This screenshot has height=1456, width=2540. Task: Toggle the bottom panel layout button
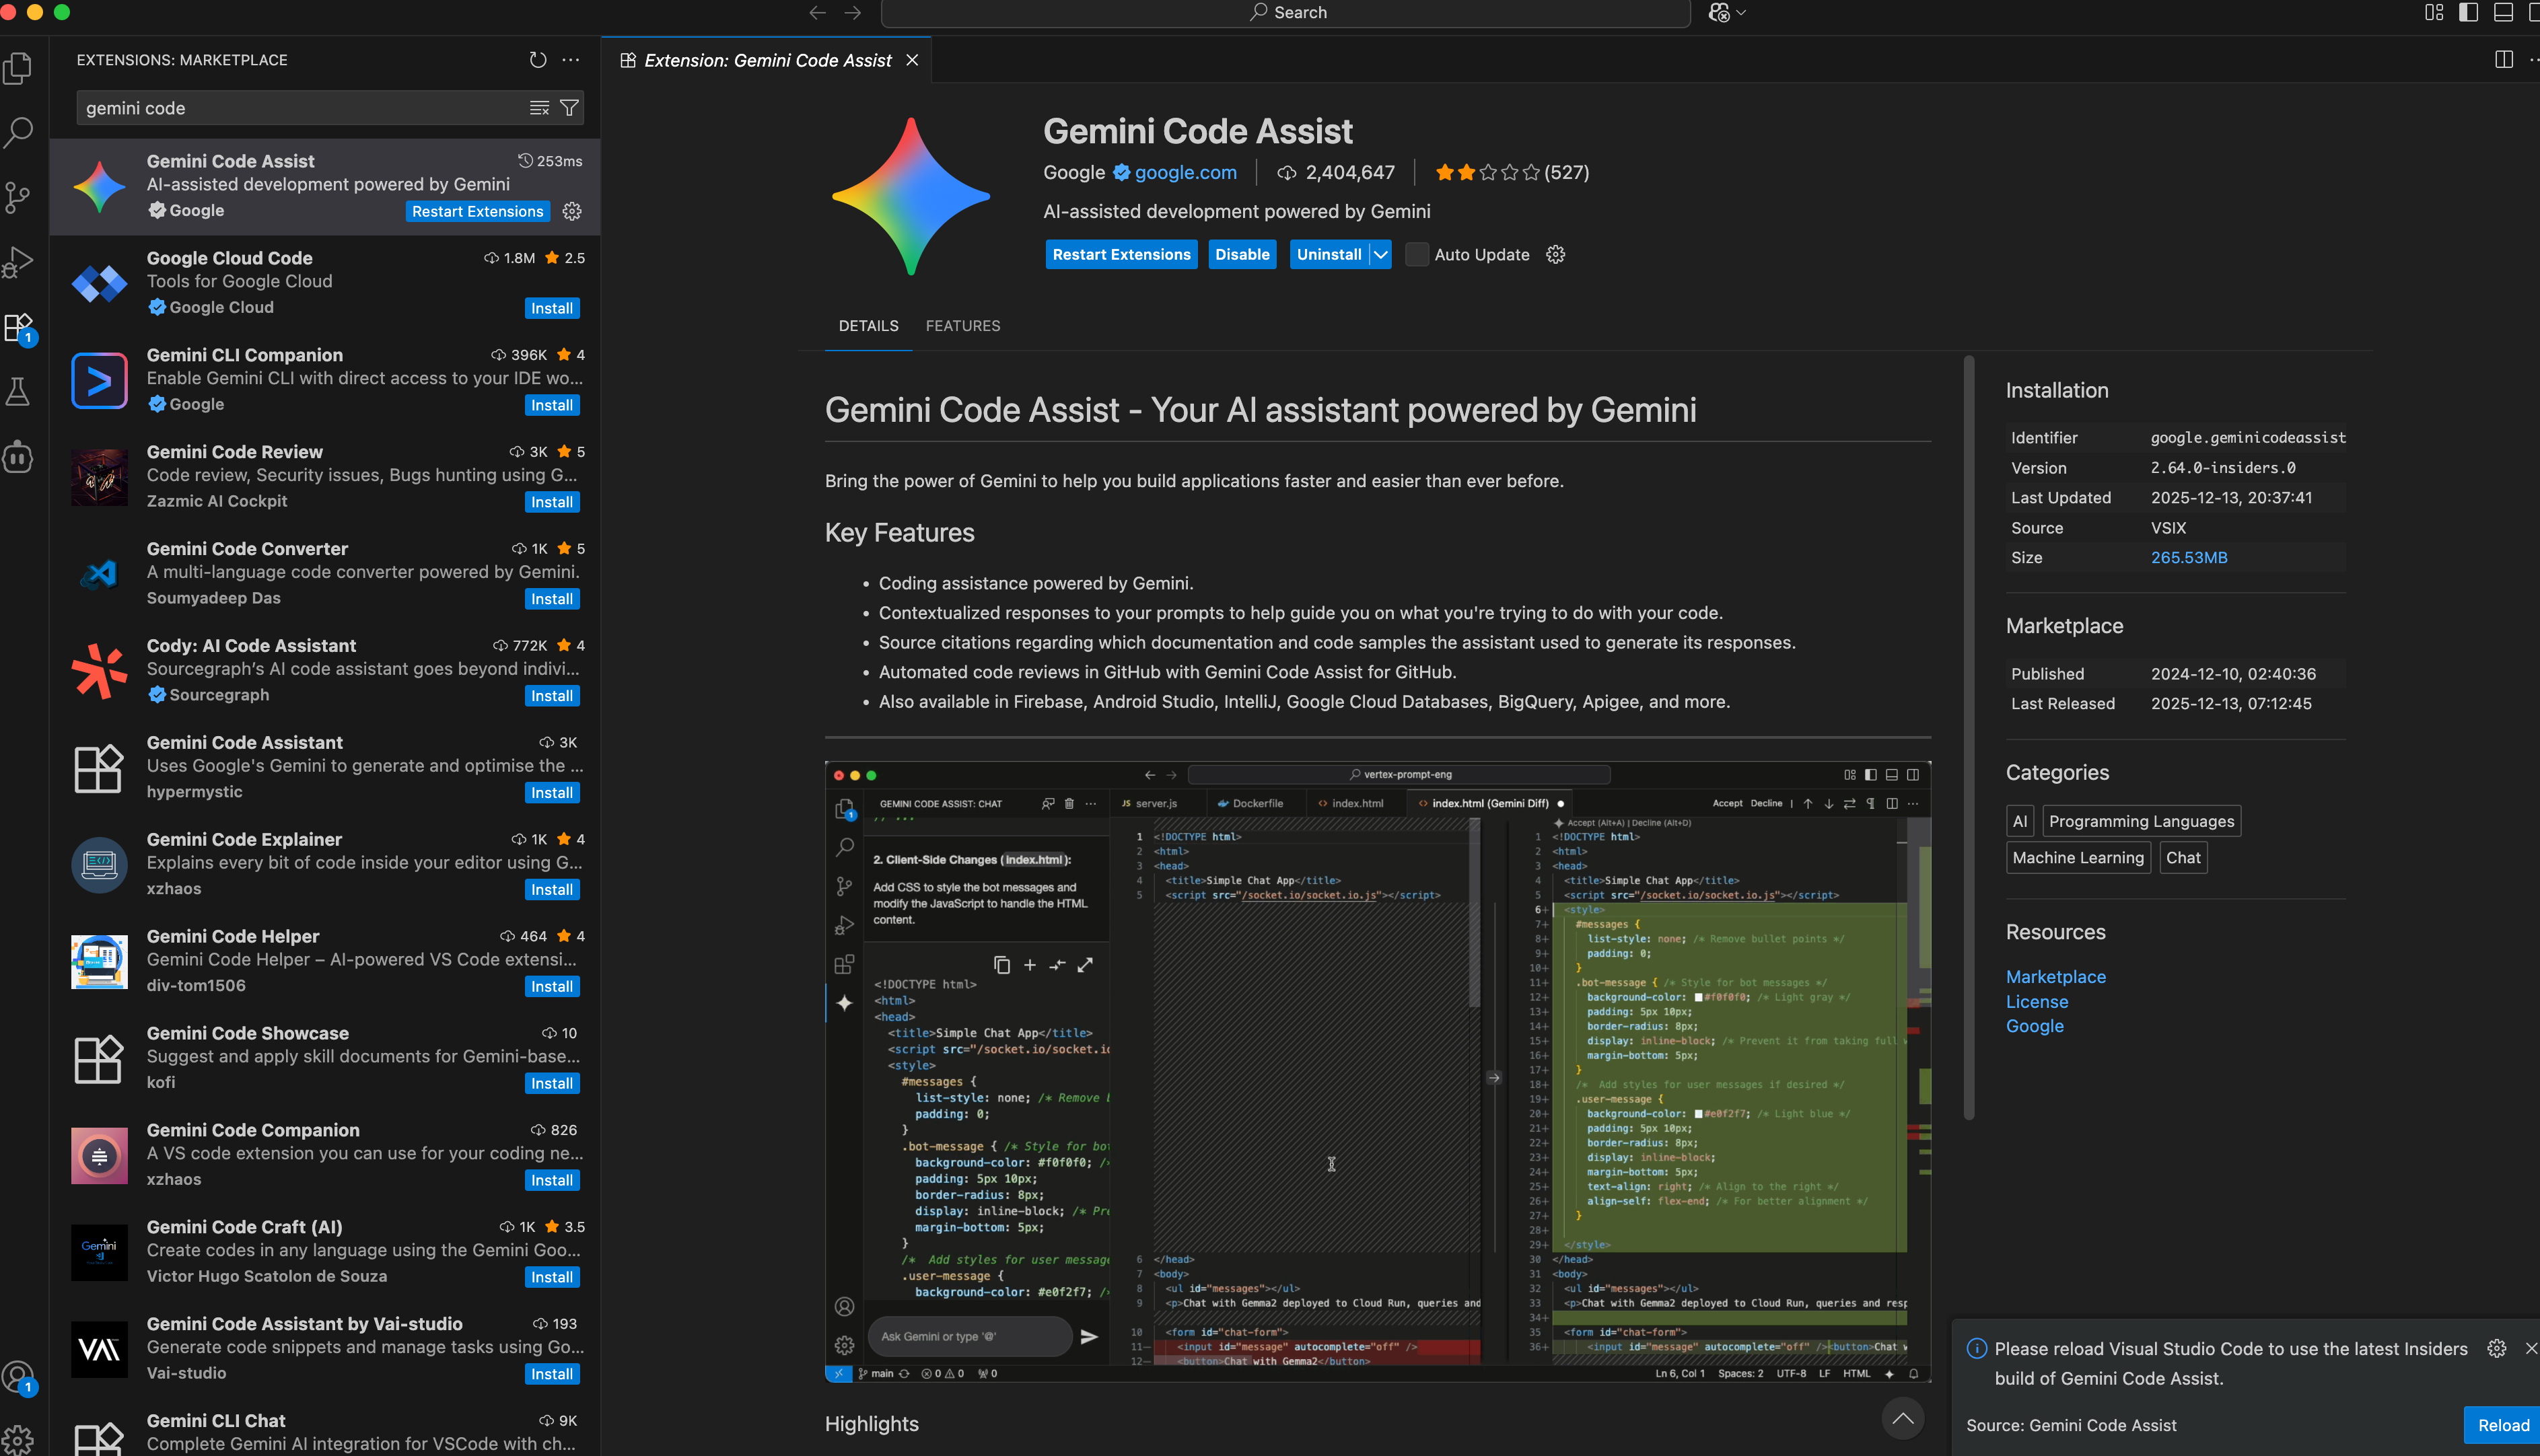(2503, 12)
